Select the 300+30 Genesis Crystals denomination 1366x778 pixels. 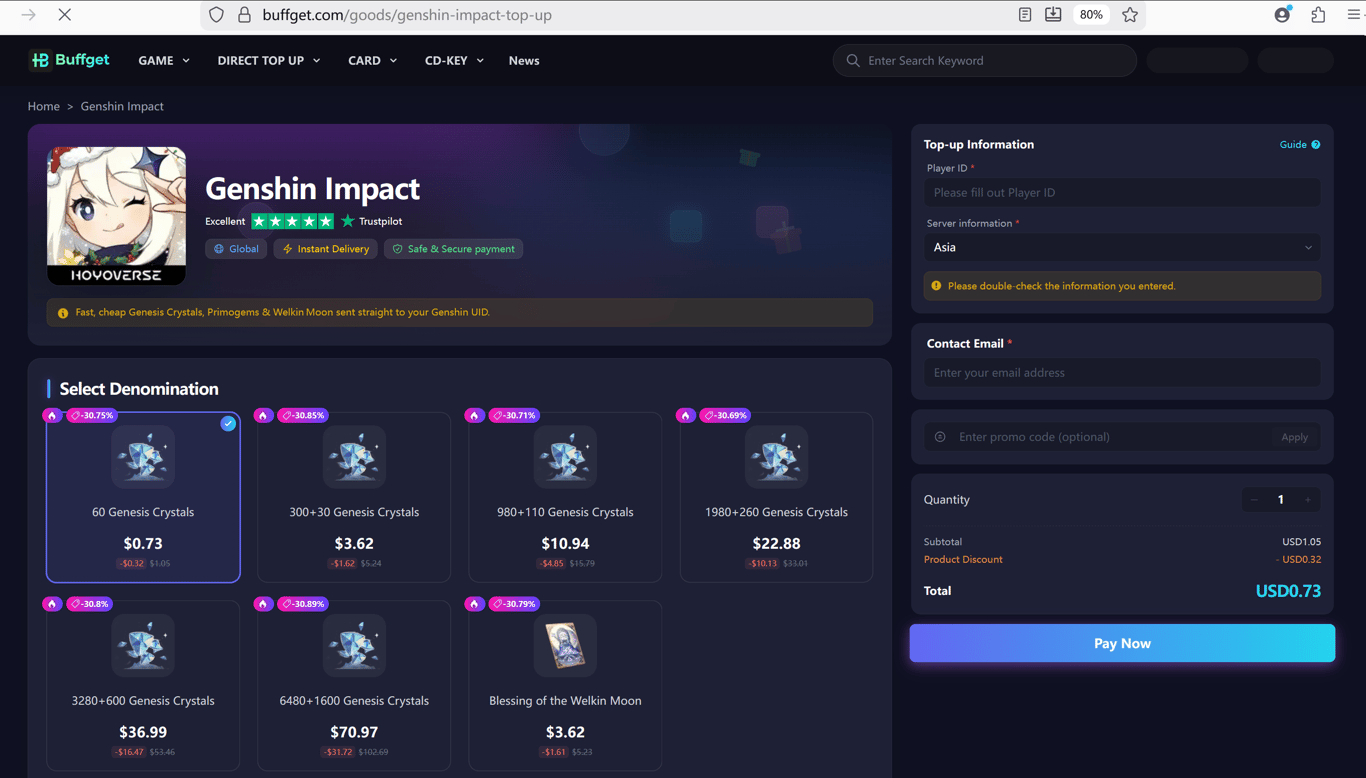354,497
